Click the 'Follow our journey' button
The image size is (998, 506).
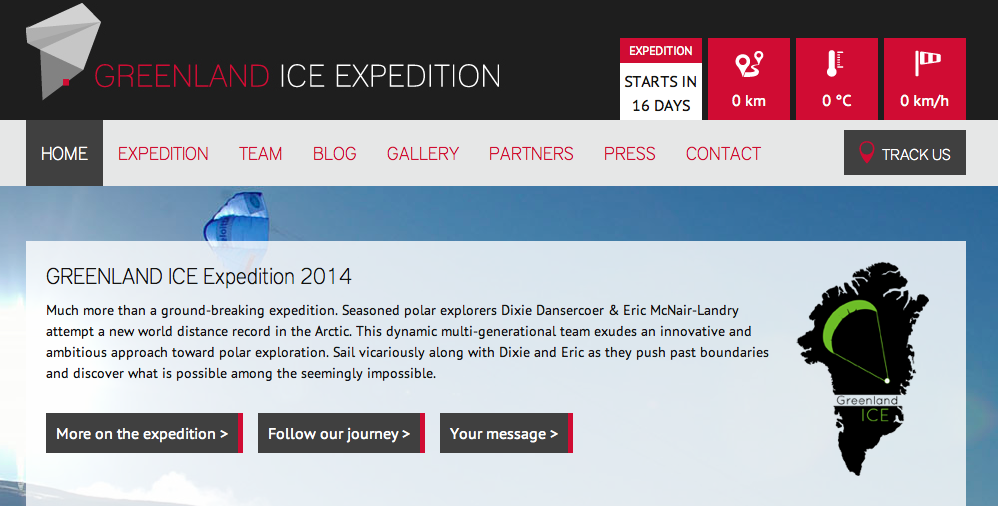[340, 433]
